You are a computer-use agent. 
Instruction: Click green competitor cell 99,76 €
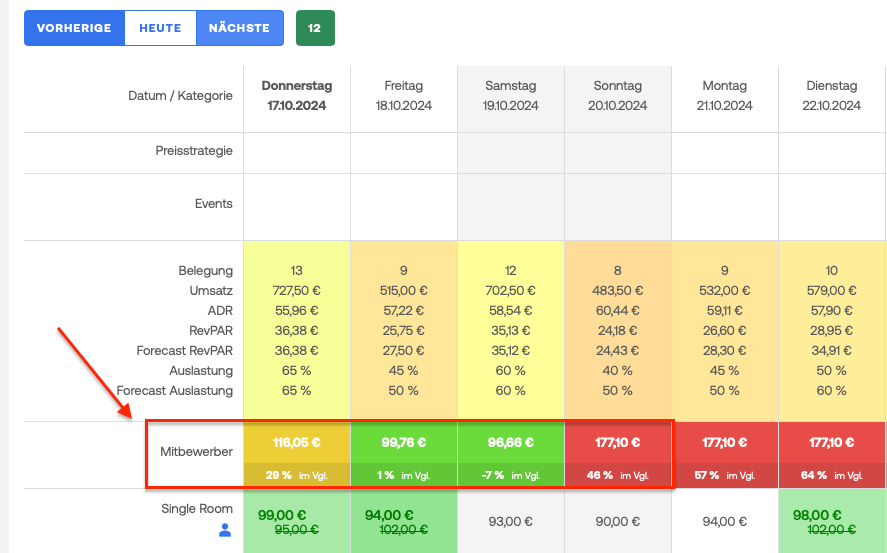coord(404,442)
